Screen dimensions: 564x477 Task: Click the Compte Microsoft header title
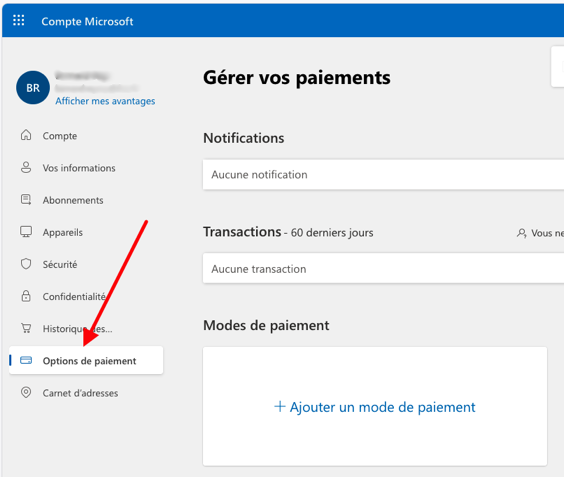click(x=87, y=22)
